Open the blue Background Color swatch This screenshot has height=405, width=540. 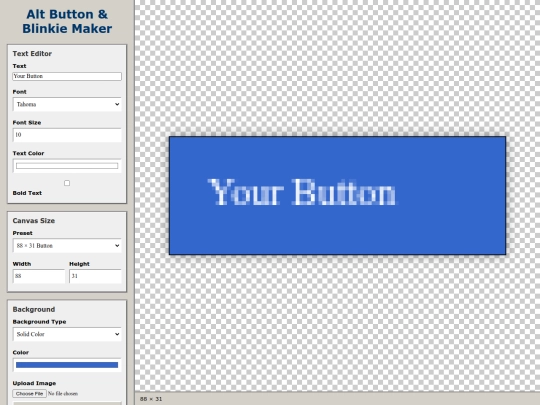67,365
